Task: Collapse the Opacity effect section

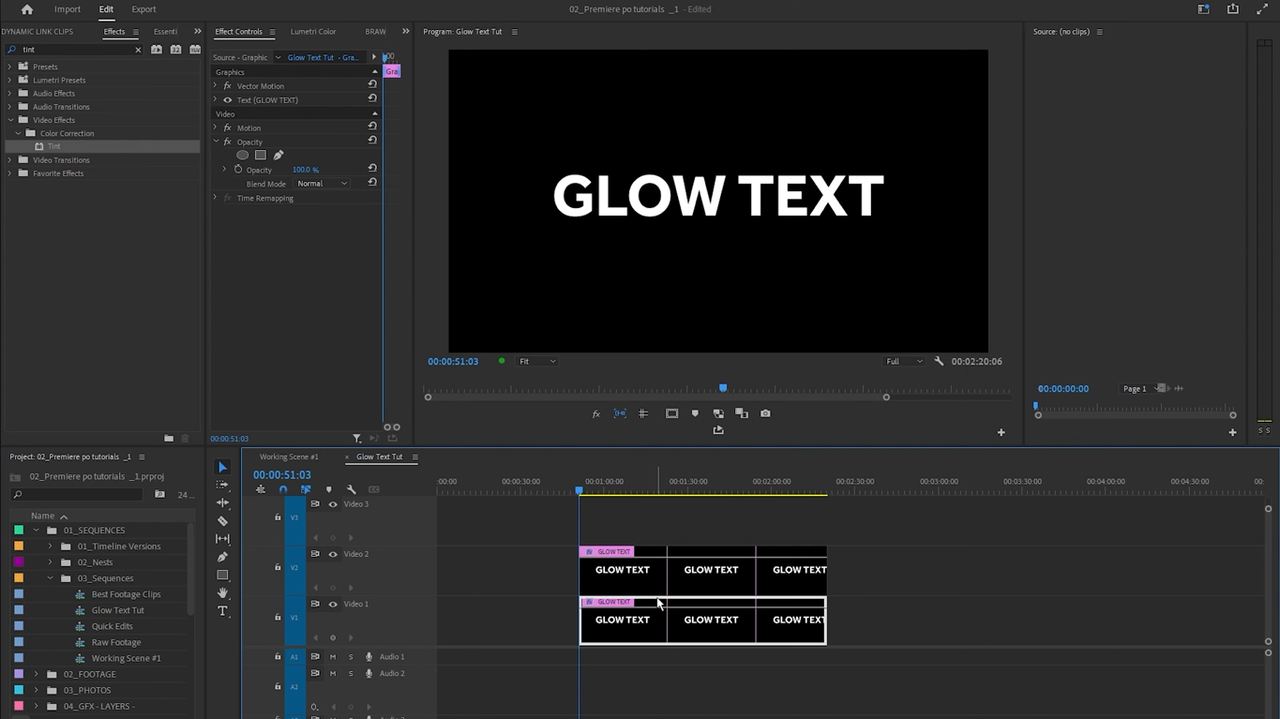Action: click(x=215, y=141)
